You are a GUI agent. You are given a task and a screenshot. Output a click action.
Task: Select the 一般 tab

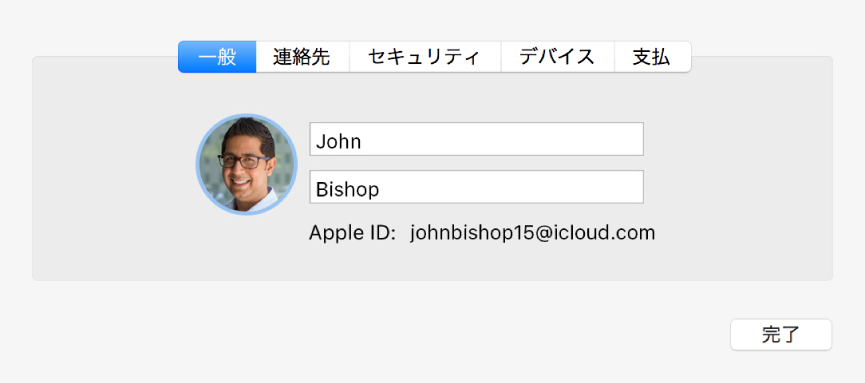pyautogui.click(x=217, y=57)
